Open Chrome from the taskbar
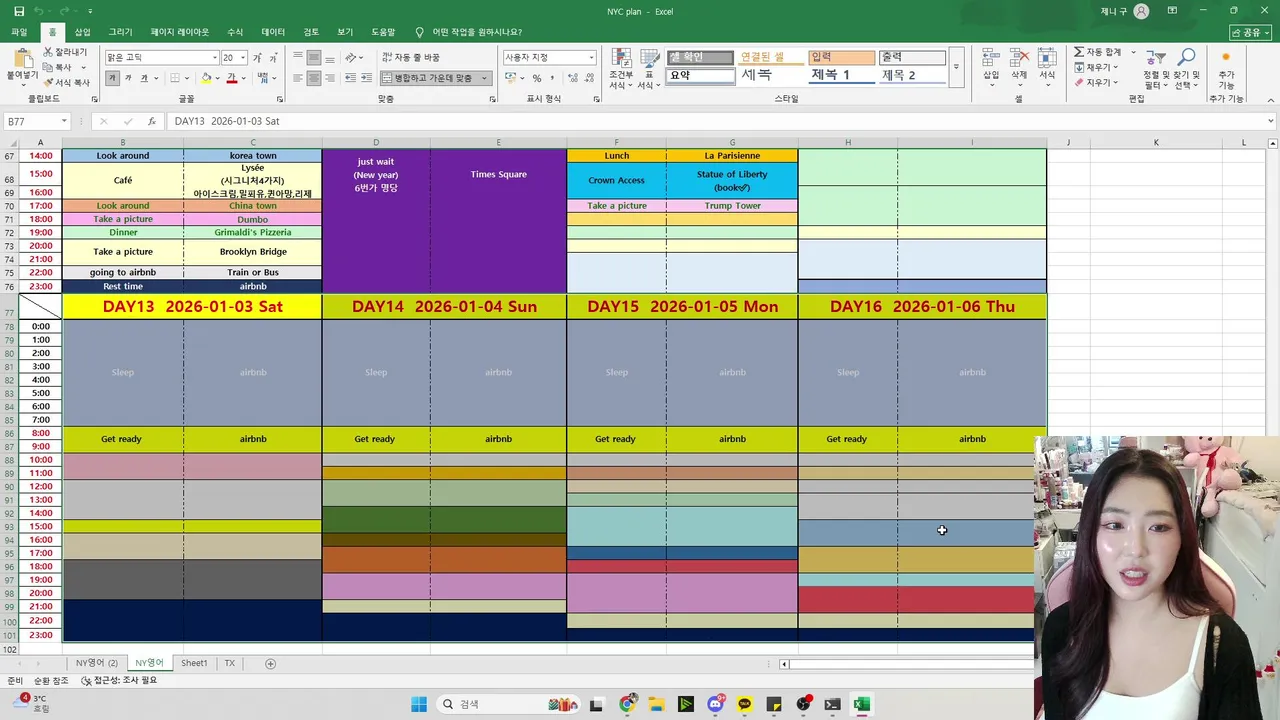1280x720 pixels. click(627, 704)
